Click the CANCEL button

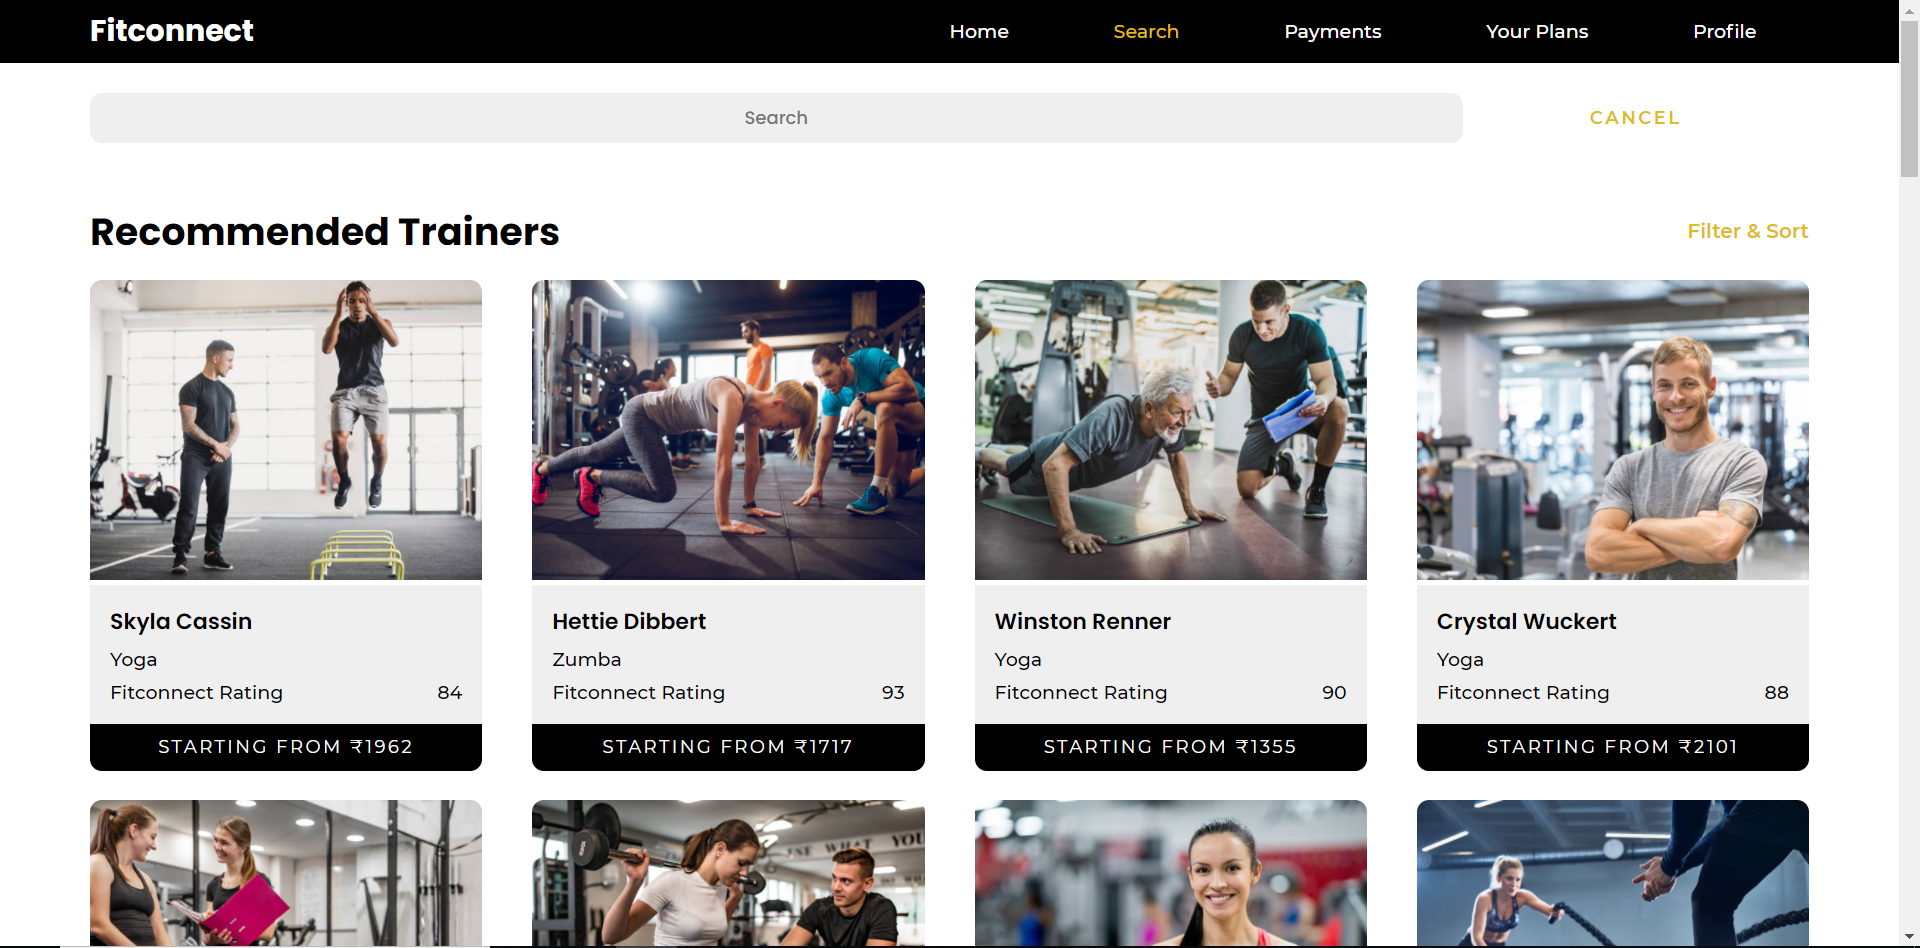click(x=1635, y=118)
